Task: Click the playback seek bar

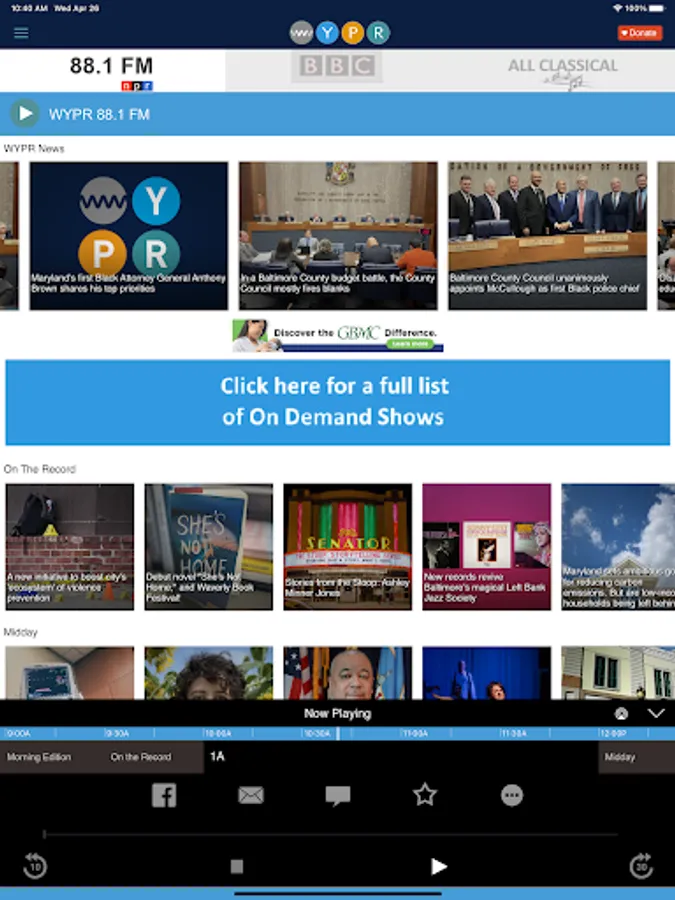Action: click(x=331, y=835)
